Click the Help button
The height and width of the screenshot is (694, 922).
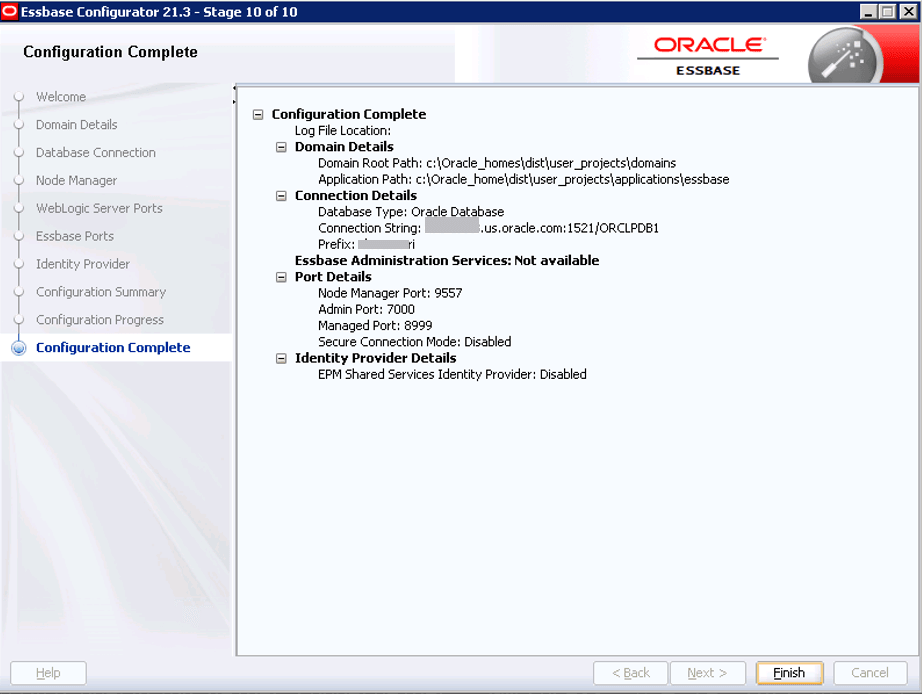pos(48,673)
